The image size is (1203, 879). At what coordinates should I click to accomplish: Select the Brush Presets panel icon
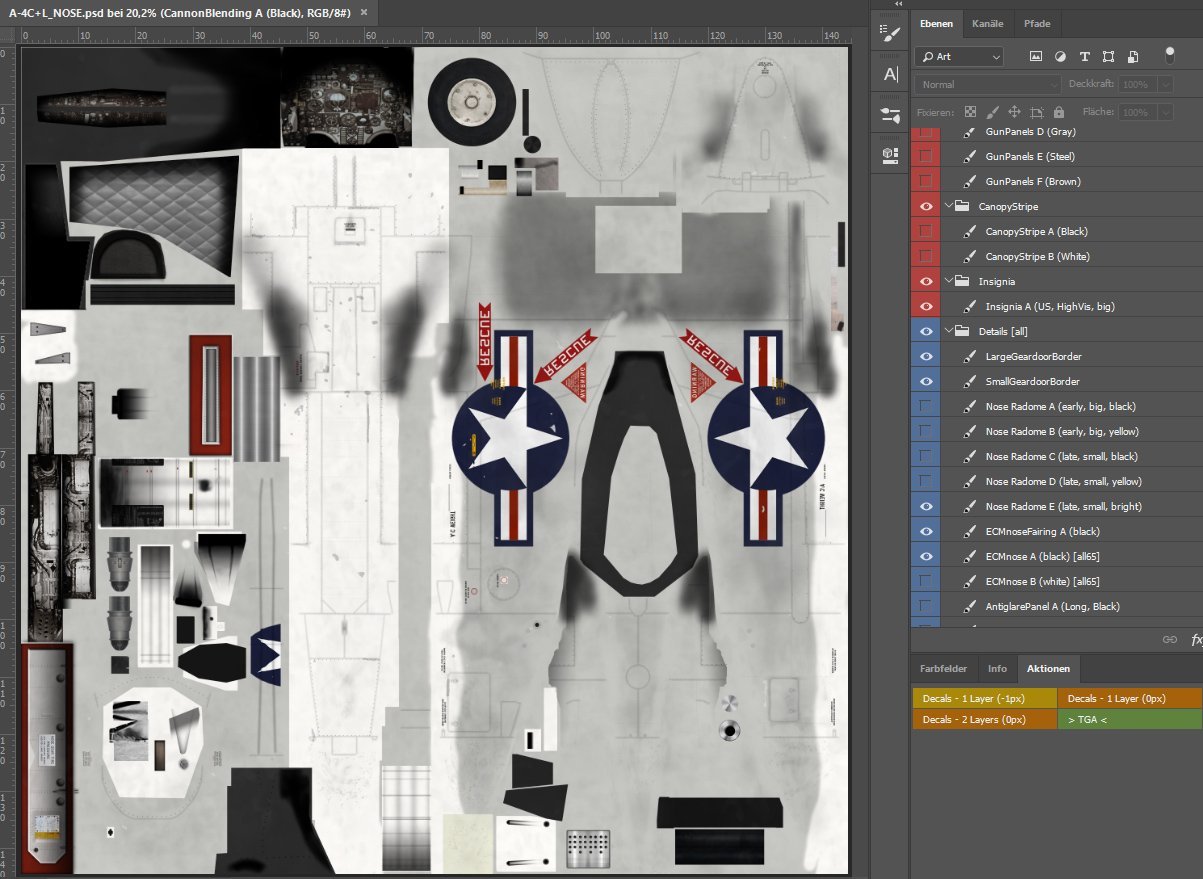[889, 32]
